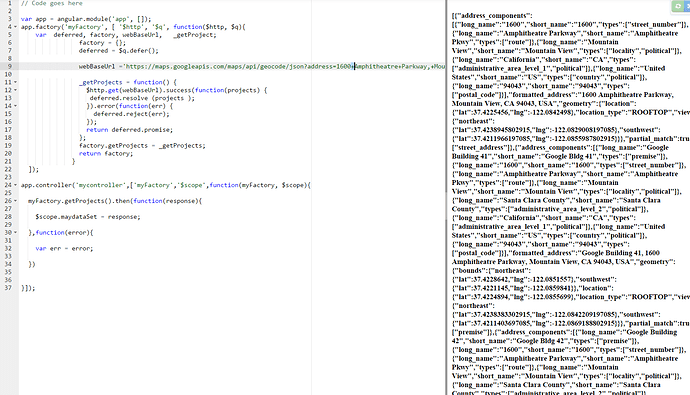
Task: Click line number 9 in the gutter
Action: (10, 66)
